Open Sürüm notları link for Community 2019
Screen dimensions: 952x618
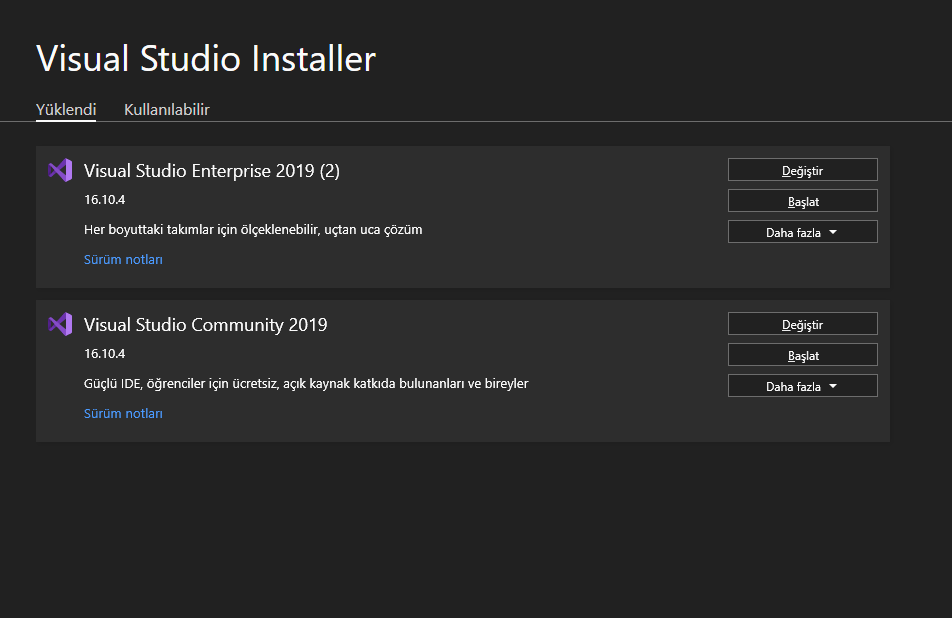point(123,414)
